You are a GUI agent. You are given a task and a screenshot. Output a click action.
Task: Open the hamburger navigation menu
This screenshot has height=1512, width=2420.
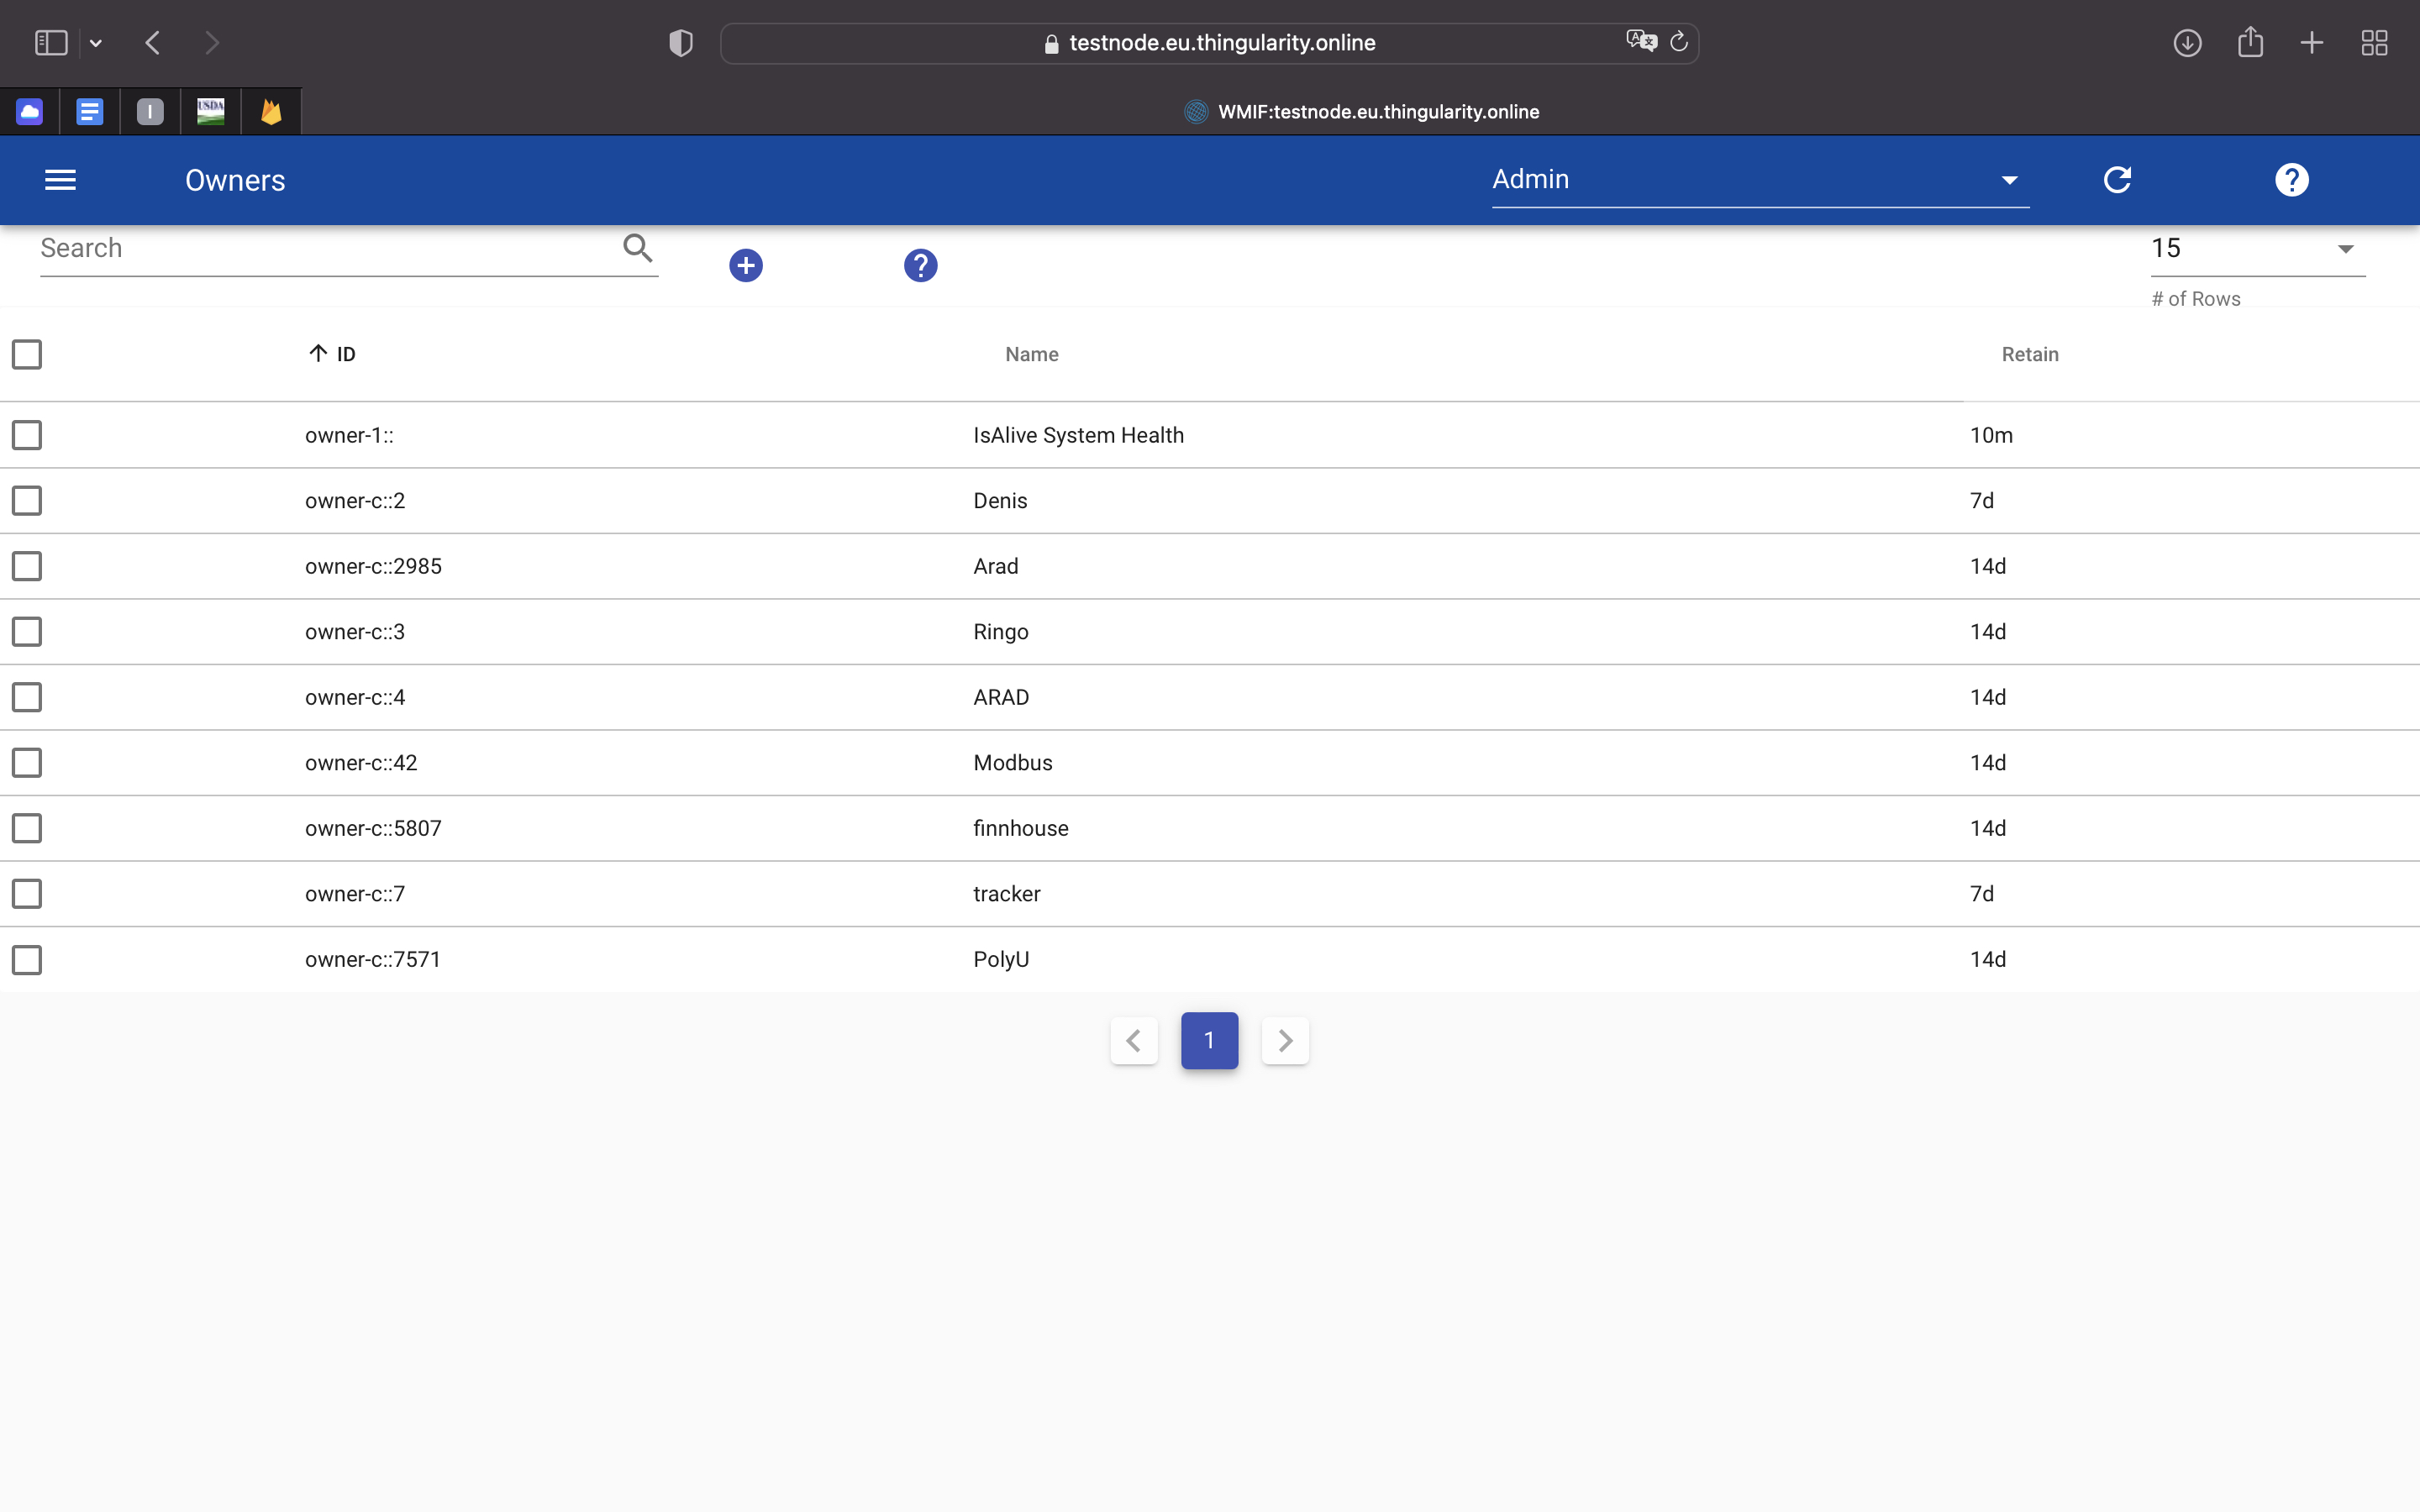(x=60, y=180)
